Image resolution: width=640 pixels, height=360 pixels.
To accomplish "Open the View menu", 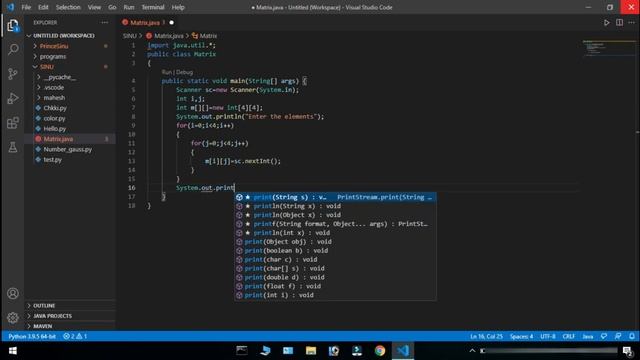I will 94,7.
